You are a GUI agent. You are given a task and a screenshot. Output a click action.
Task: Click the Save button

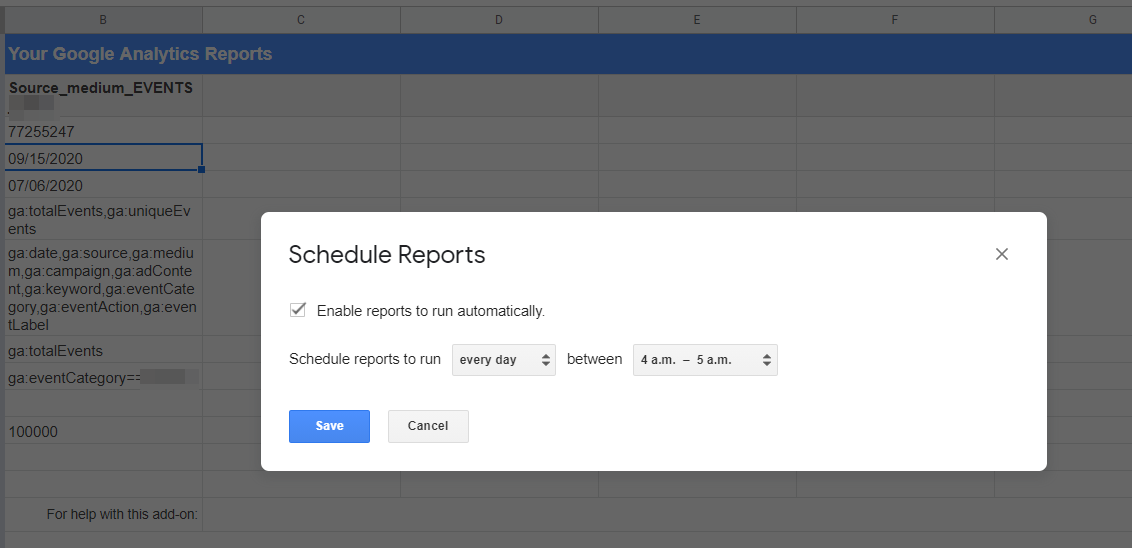click(x=329, y=426)
